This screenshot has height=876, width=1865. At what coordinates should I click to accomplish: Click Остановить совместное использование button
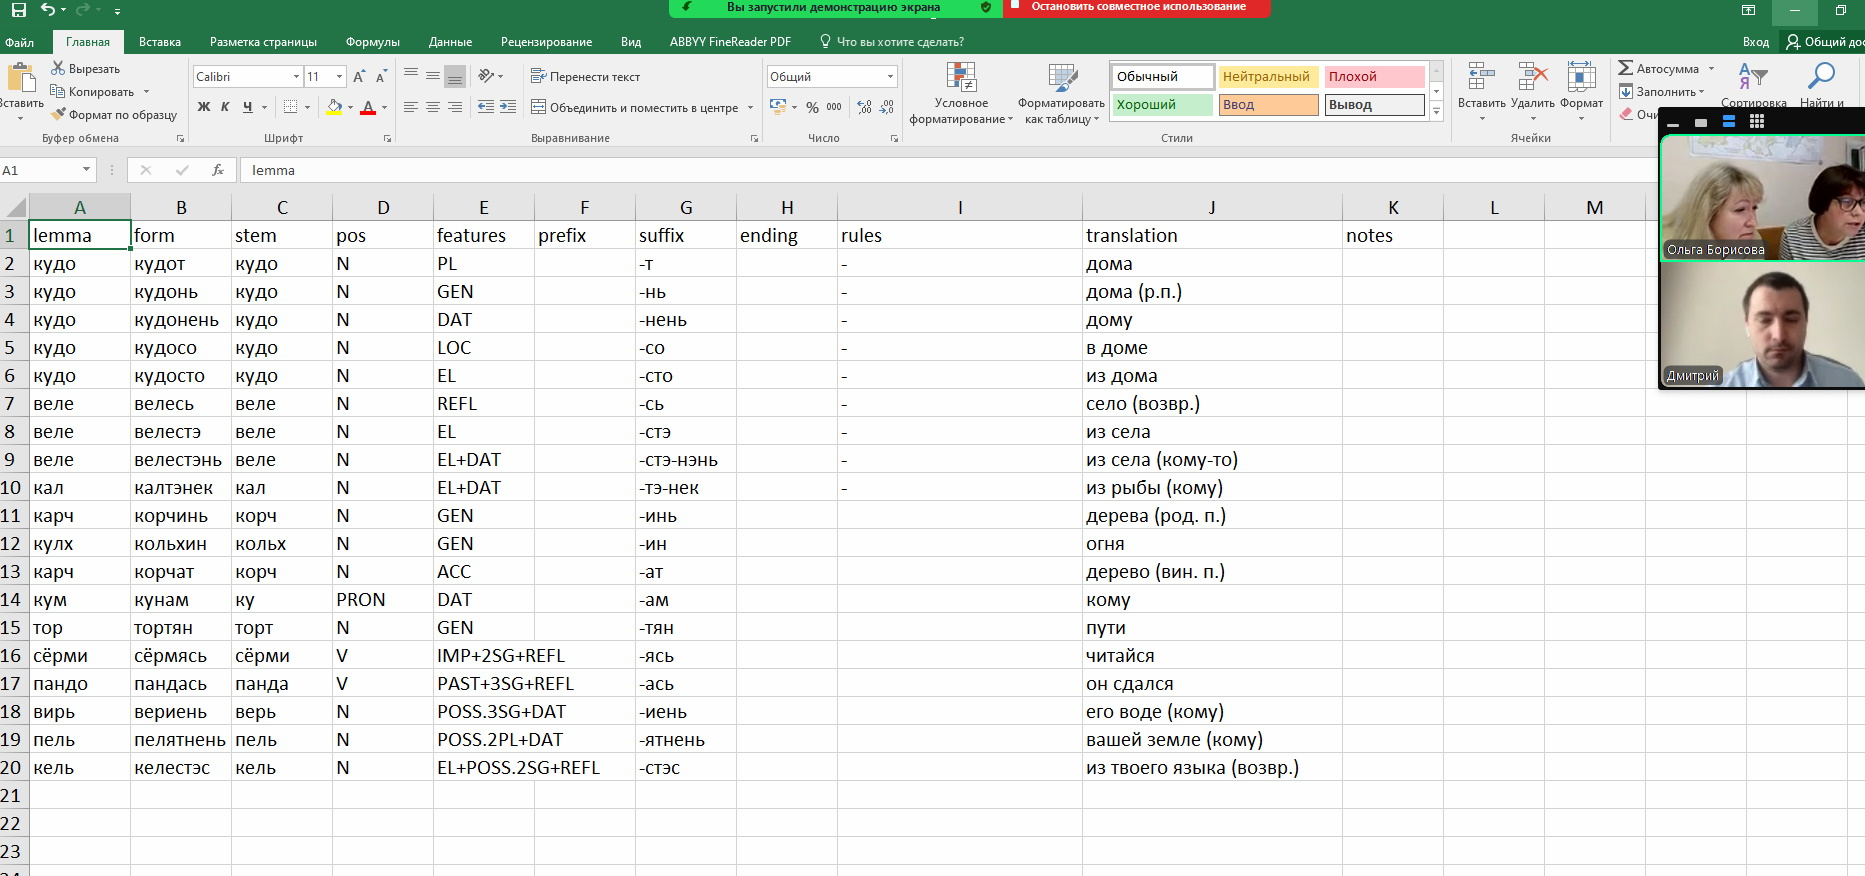1136,7
